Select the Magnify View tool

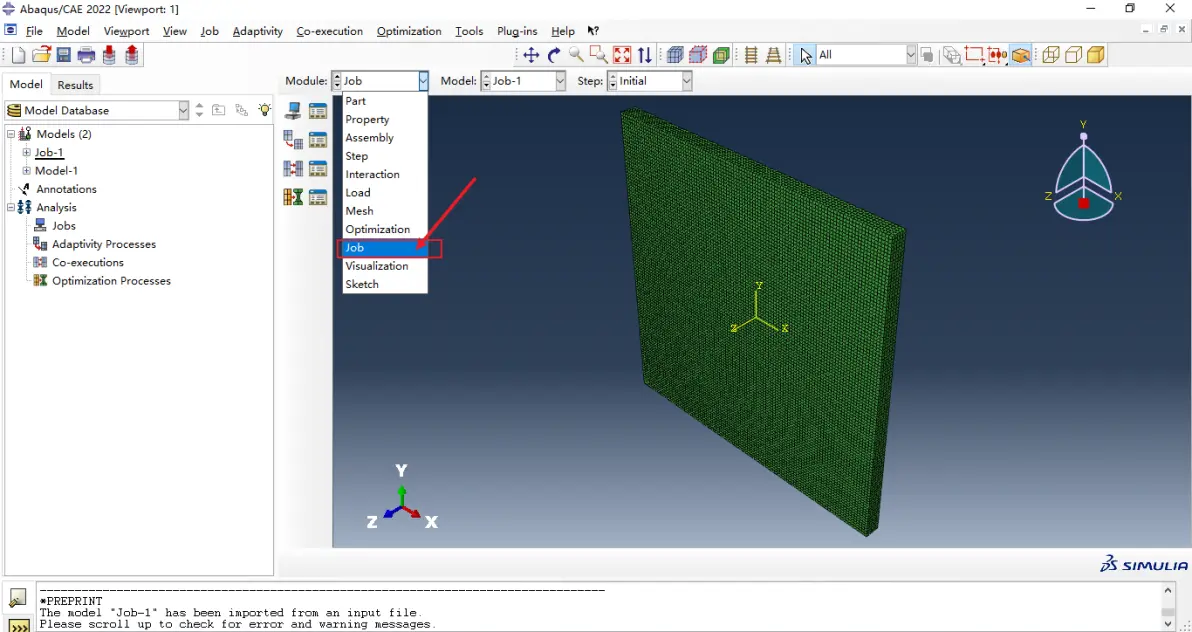point(576,55)
